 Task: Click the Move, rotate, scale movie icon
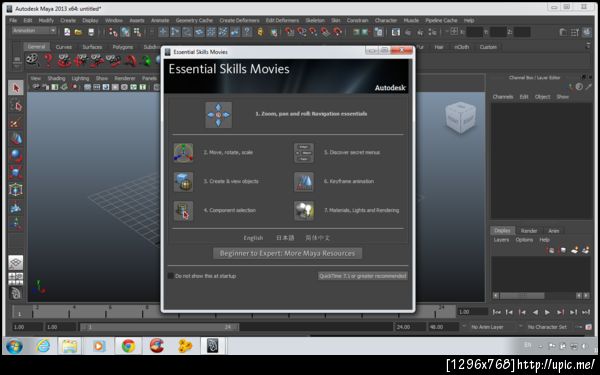tap(183, 153)
